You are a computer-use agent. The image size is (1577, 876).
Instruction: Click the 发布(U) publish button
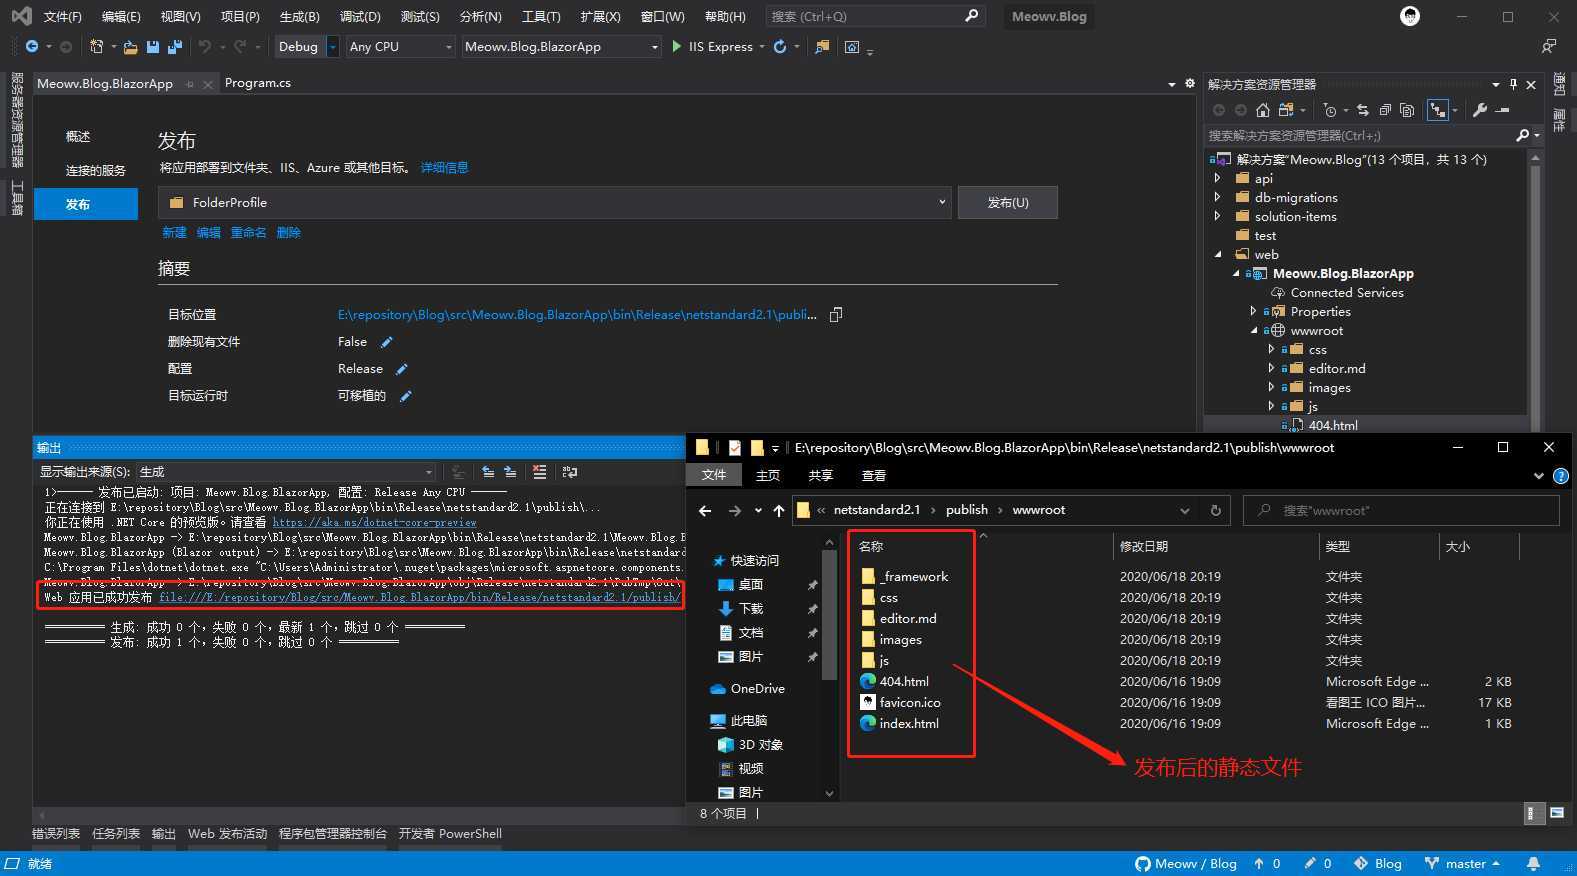tap(1007, 203)
